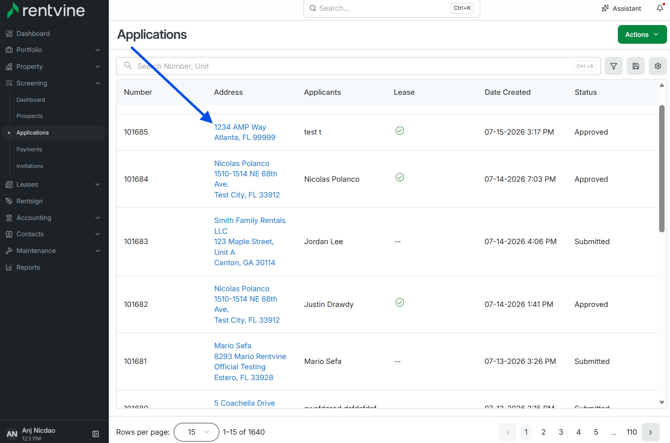Open Reports in the sidebar
Viewport: 670px width, 443px height.
28,267
